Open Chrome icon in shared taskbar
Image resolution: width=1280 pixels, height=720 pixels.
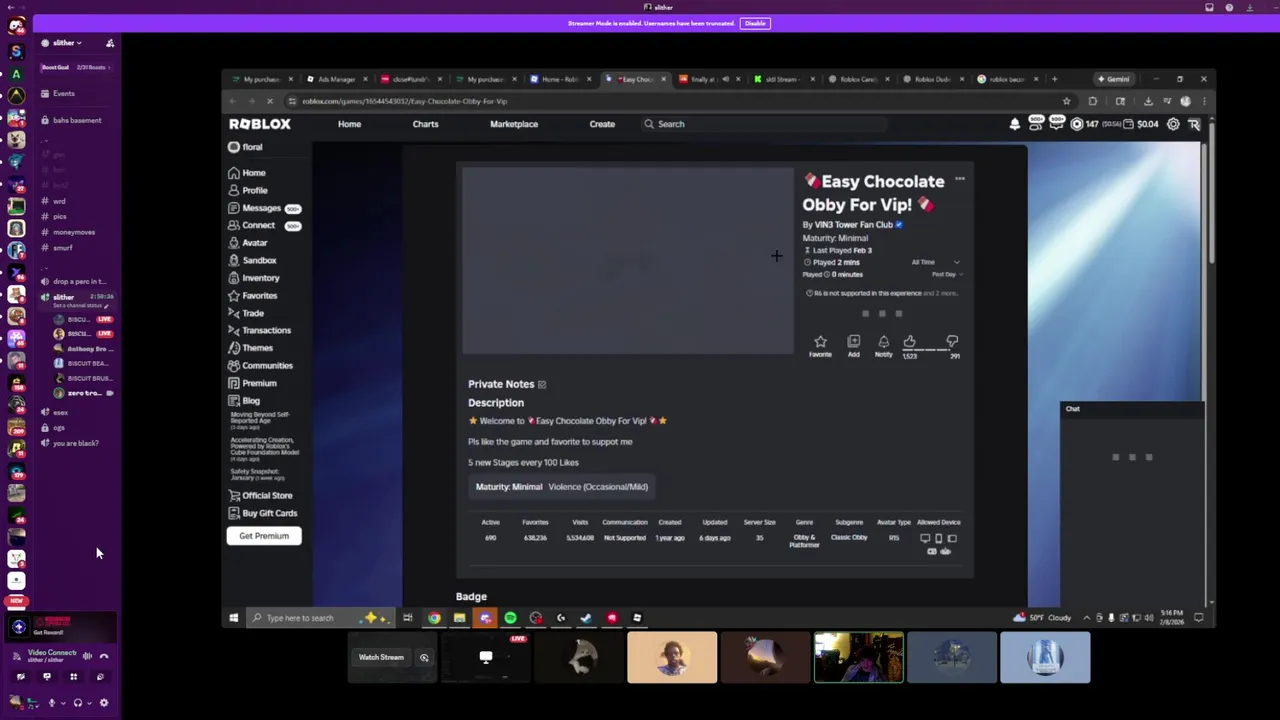tap(434, 618)
